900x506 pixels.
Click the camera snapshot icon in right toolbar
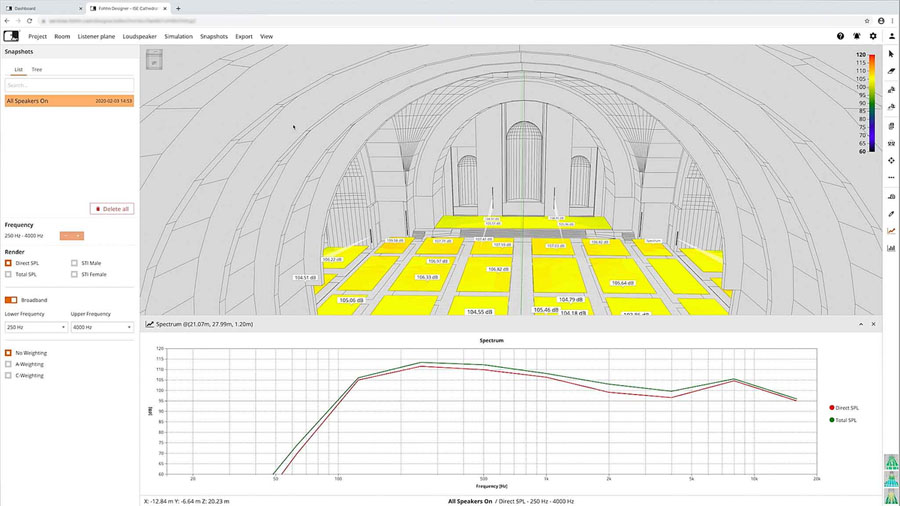[891, 197]
